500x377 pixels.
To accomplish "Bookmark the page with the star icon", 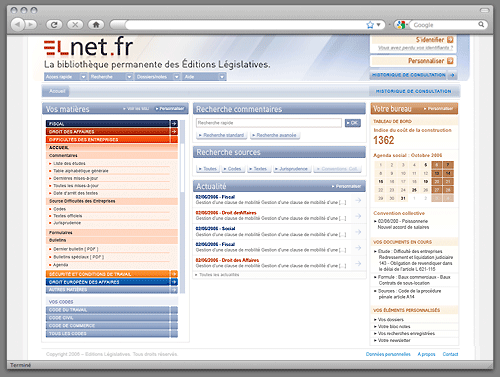I will tap(370, 25).
